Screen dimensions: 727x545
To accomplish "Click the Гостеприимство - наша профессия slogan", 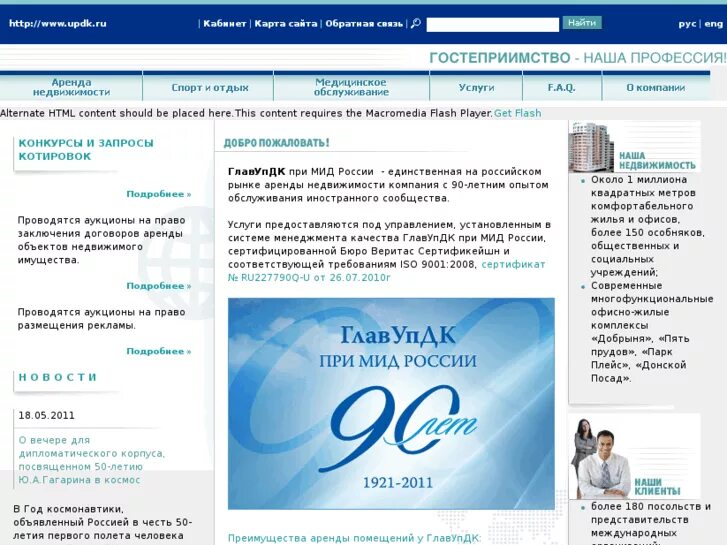I will (577, 58).
